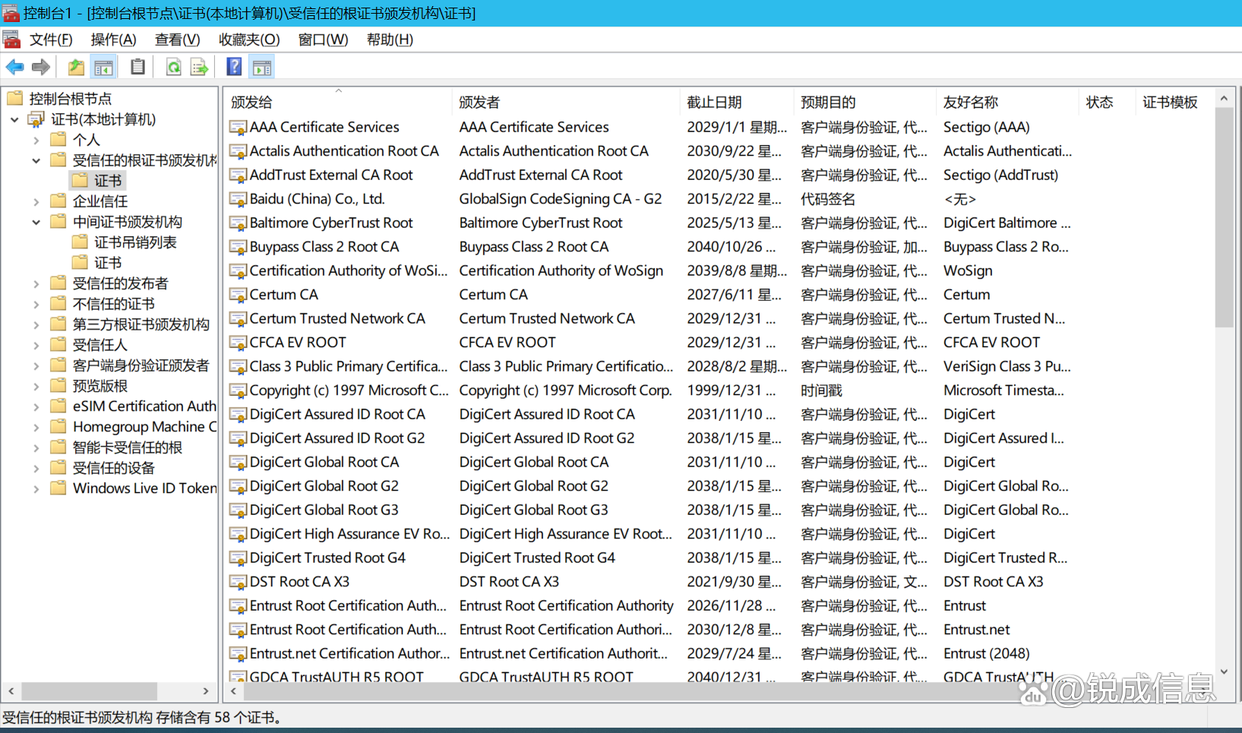Viewport: 1242px width, 733px height.
Task: Click the tree pane's horizontal scrollbar thumb
Action: click(89, 691)
